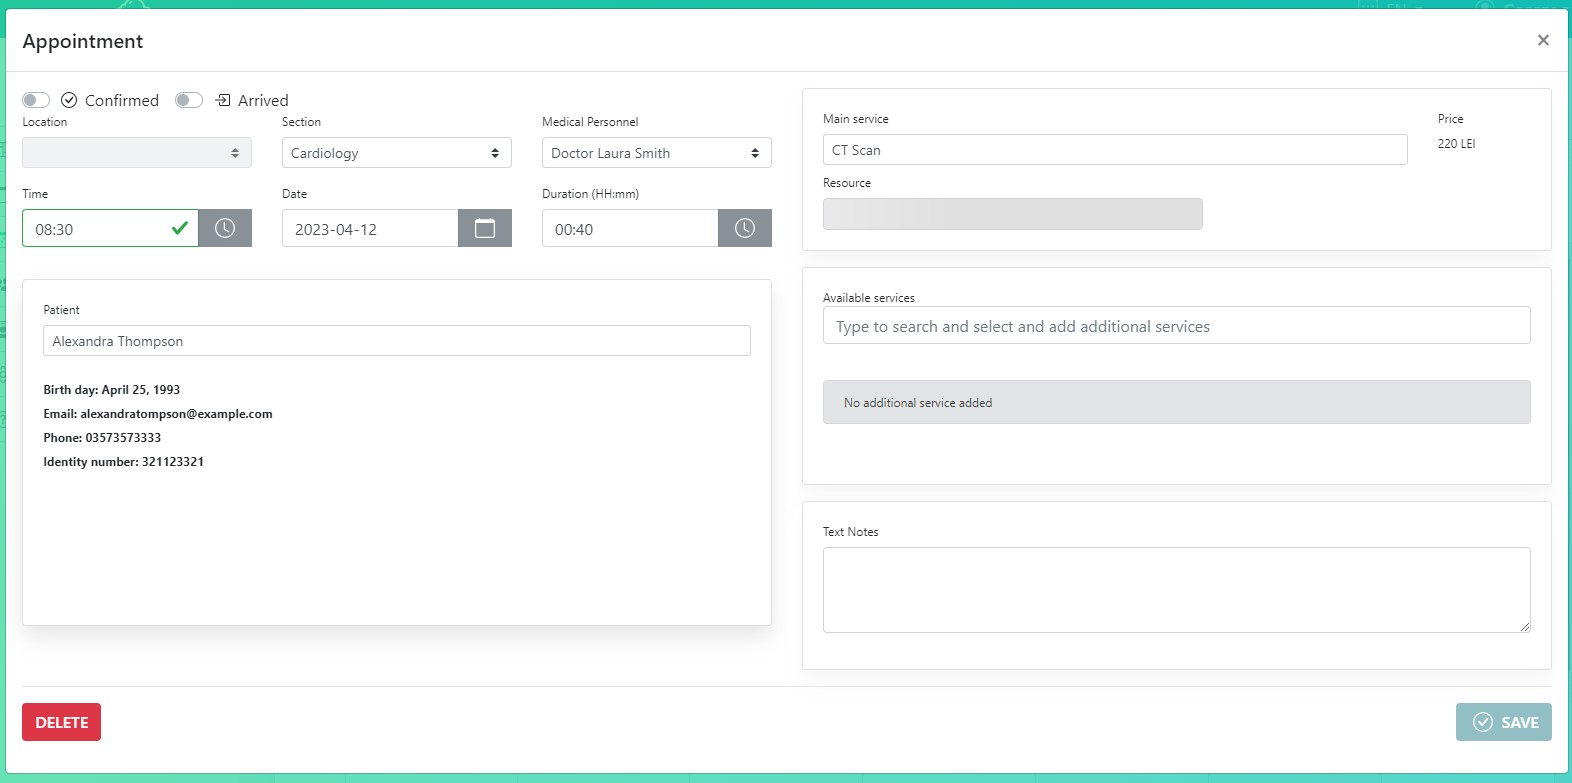This screenshot has height=783, width=1572.
Task: Toggle the Confirmed switch
Action: pos(36,100)
